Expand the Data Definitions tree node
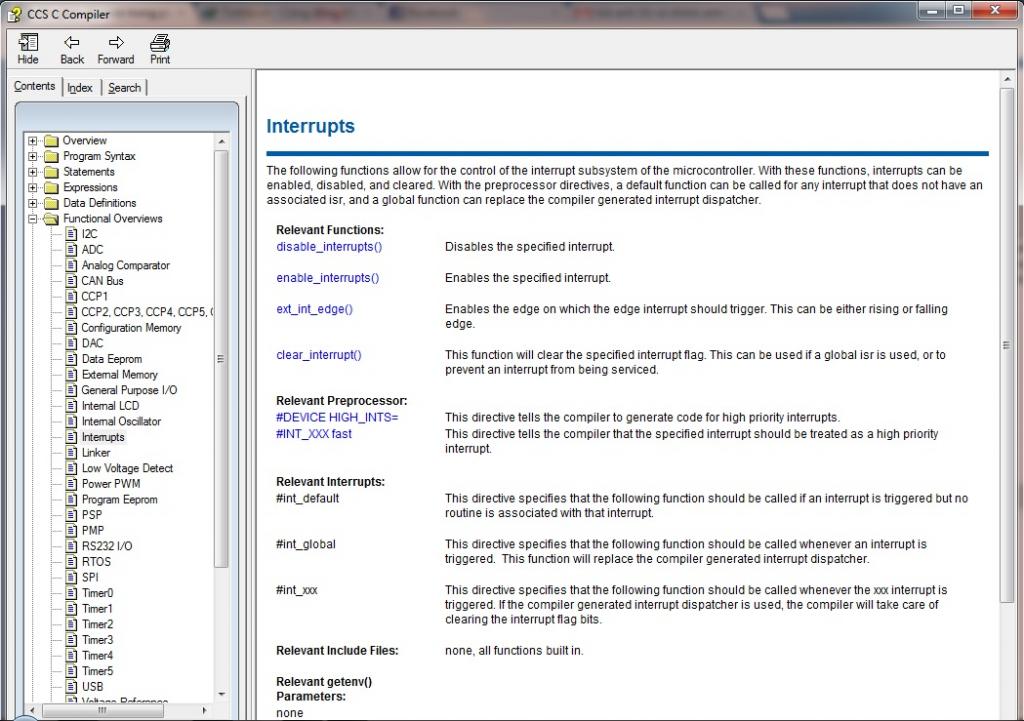The height and width of the screenshot is (721, 1024). (33, 204)
